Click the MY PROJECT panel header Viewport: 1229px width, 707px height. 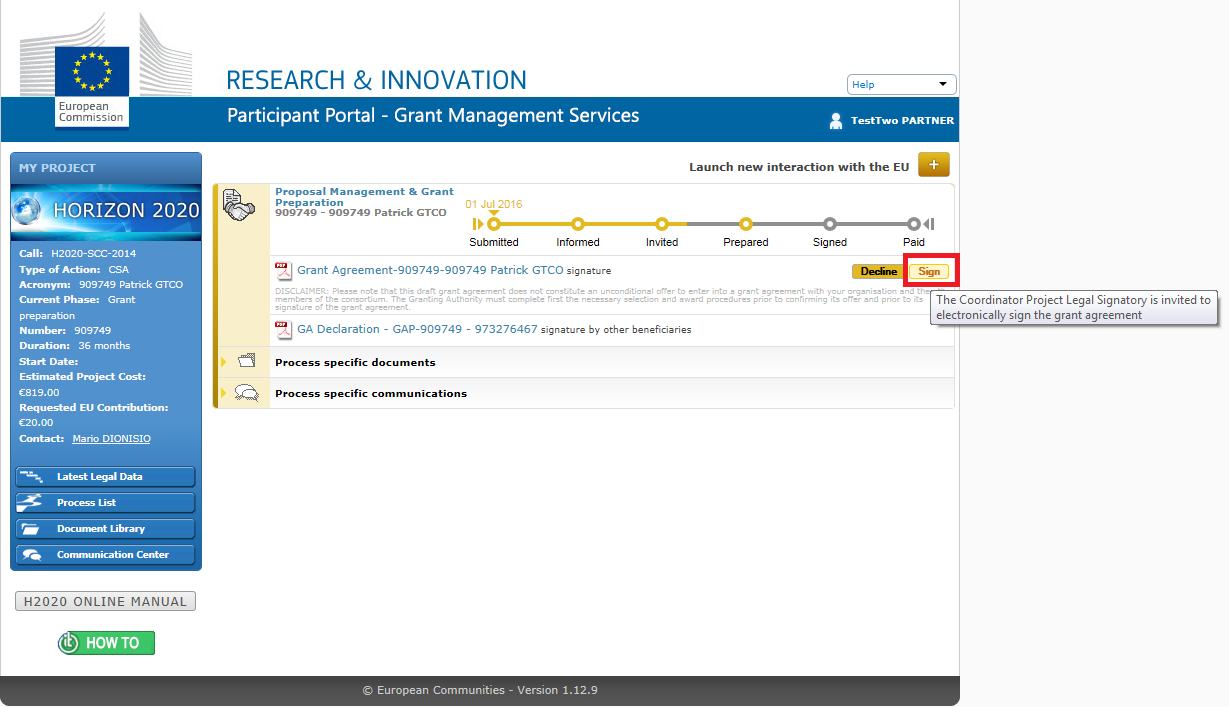point(106,168)
